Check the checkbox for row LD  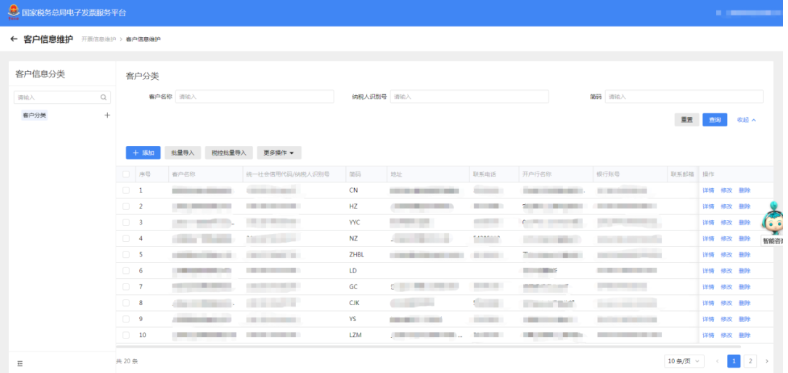coord(126,271)
